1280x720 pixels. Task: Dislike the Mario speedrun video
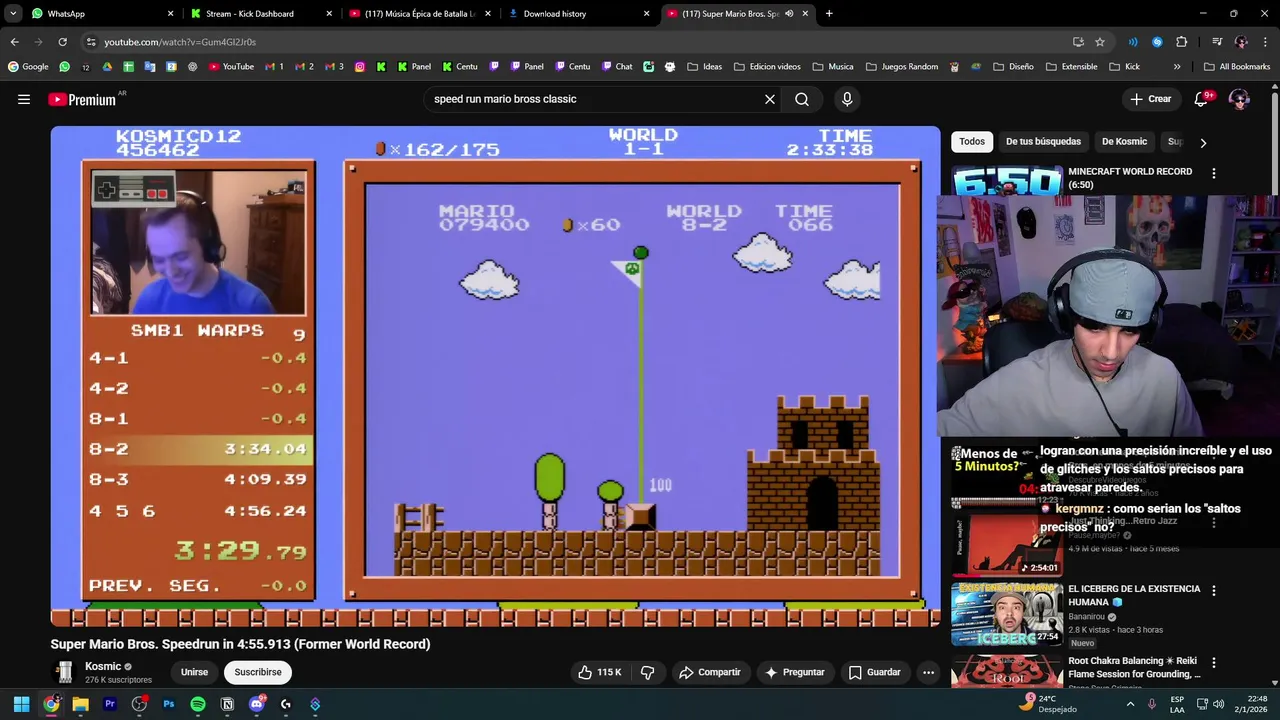click(647, 672)
